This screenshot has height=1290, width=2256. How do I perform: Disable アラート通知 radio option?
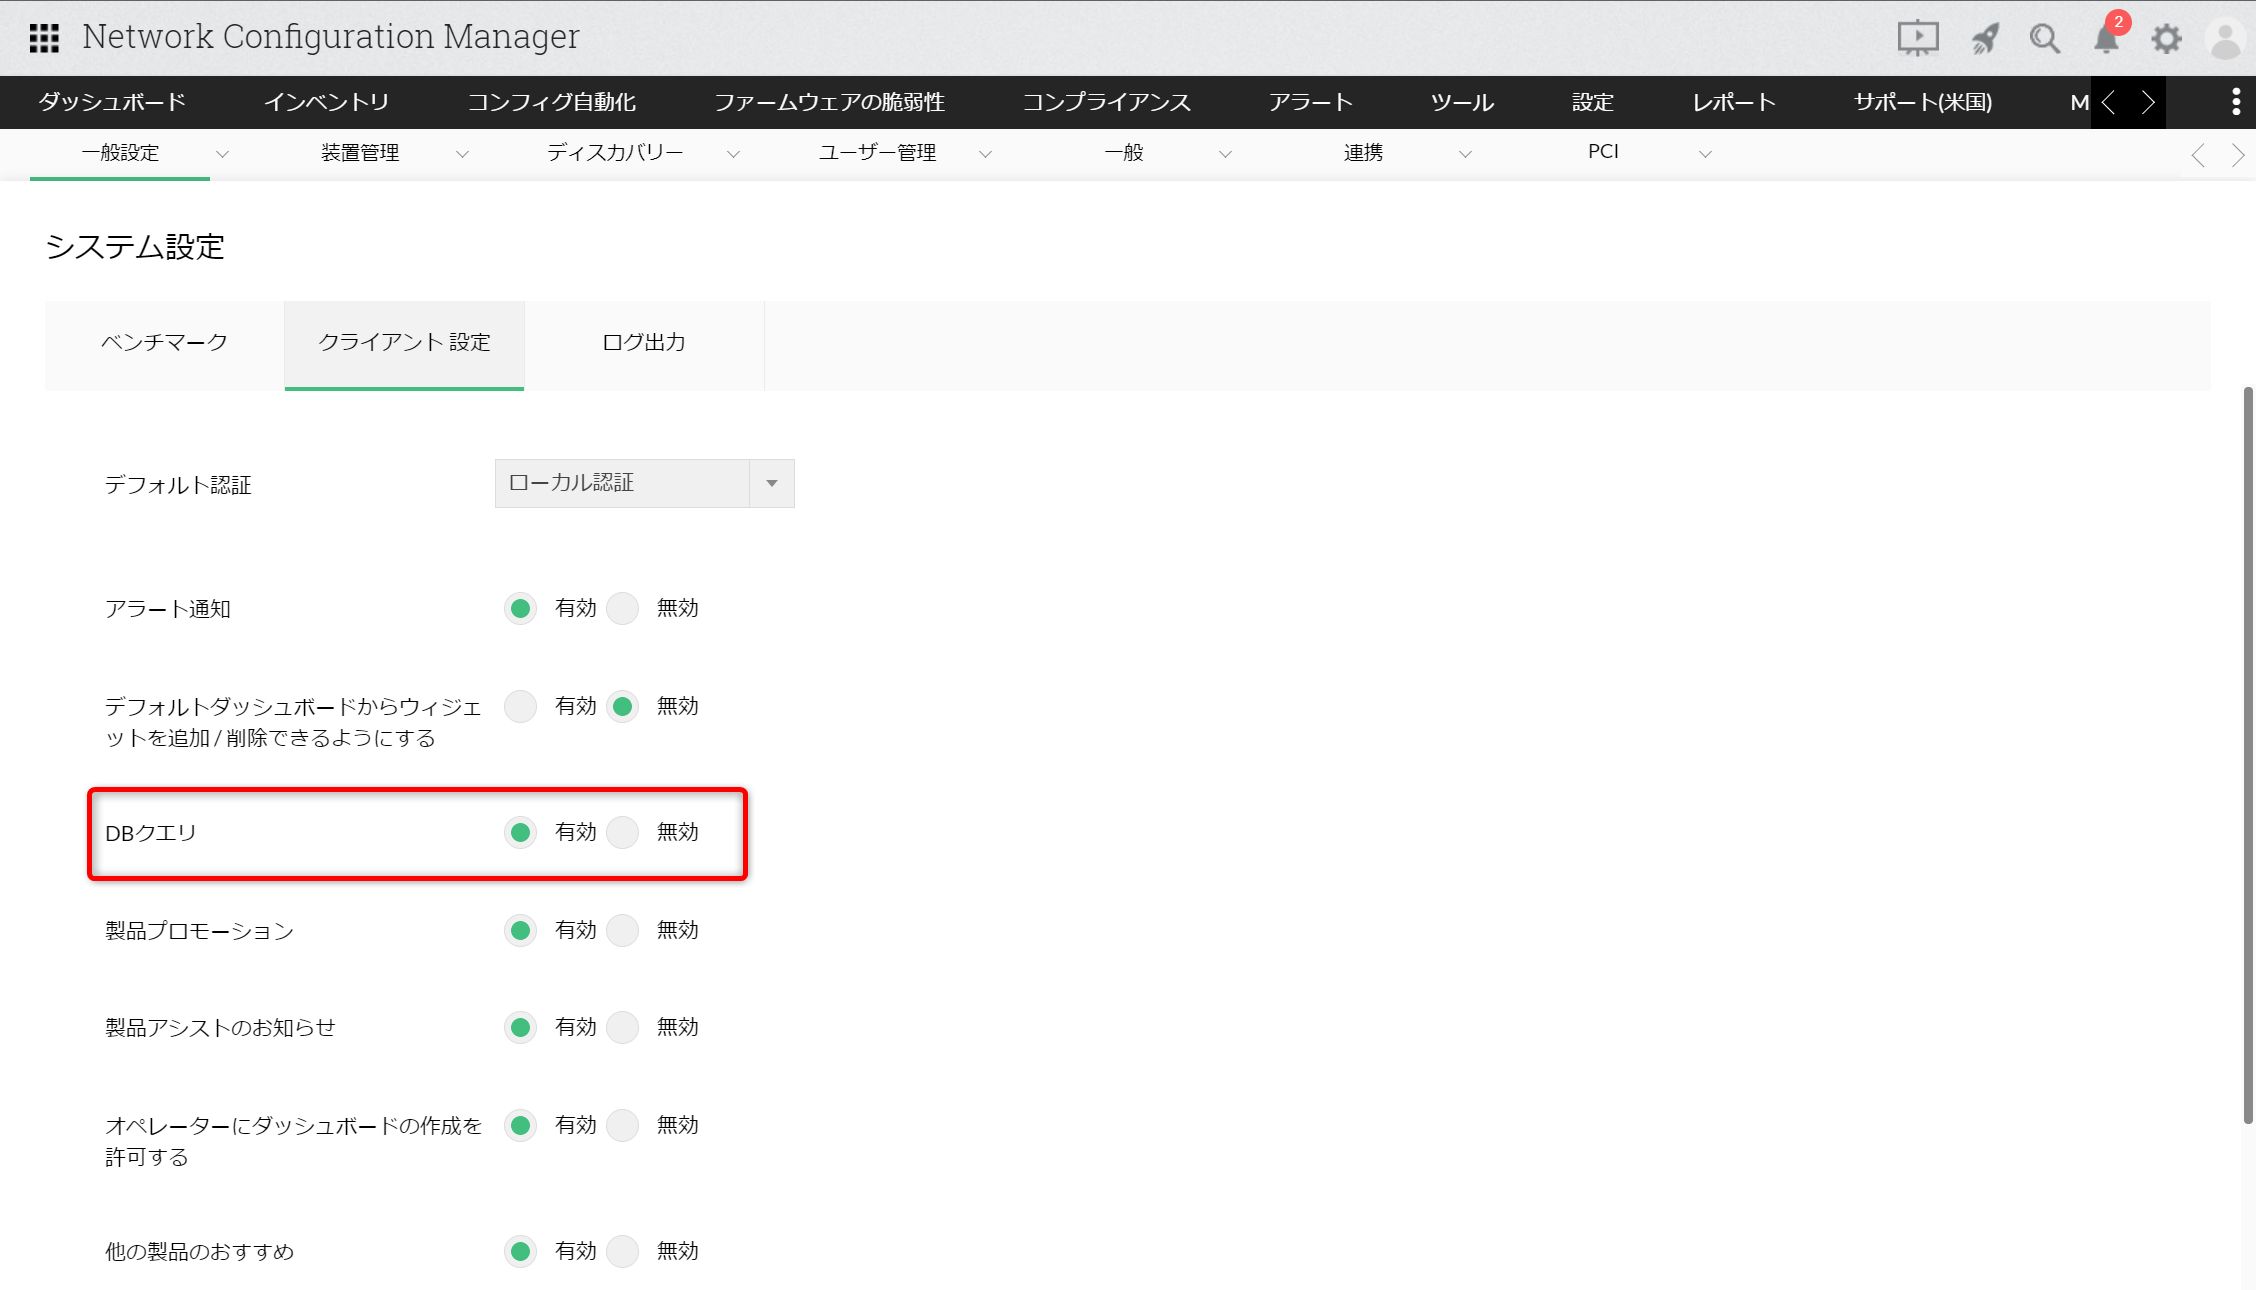click(623, 608)
